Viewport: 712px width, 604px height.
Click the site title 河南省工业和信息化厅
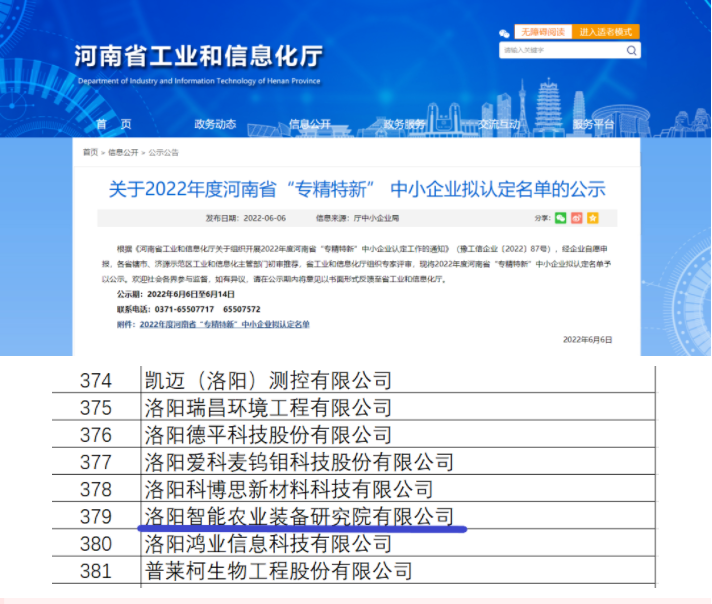(x=198, y=56)
